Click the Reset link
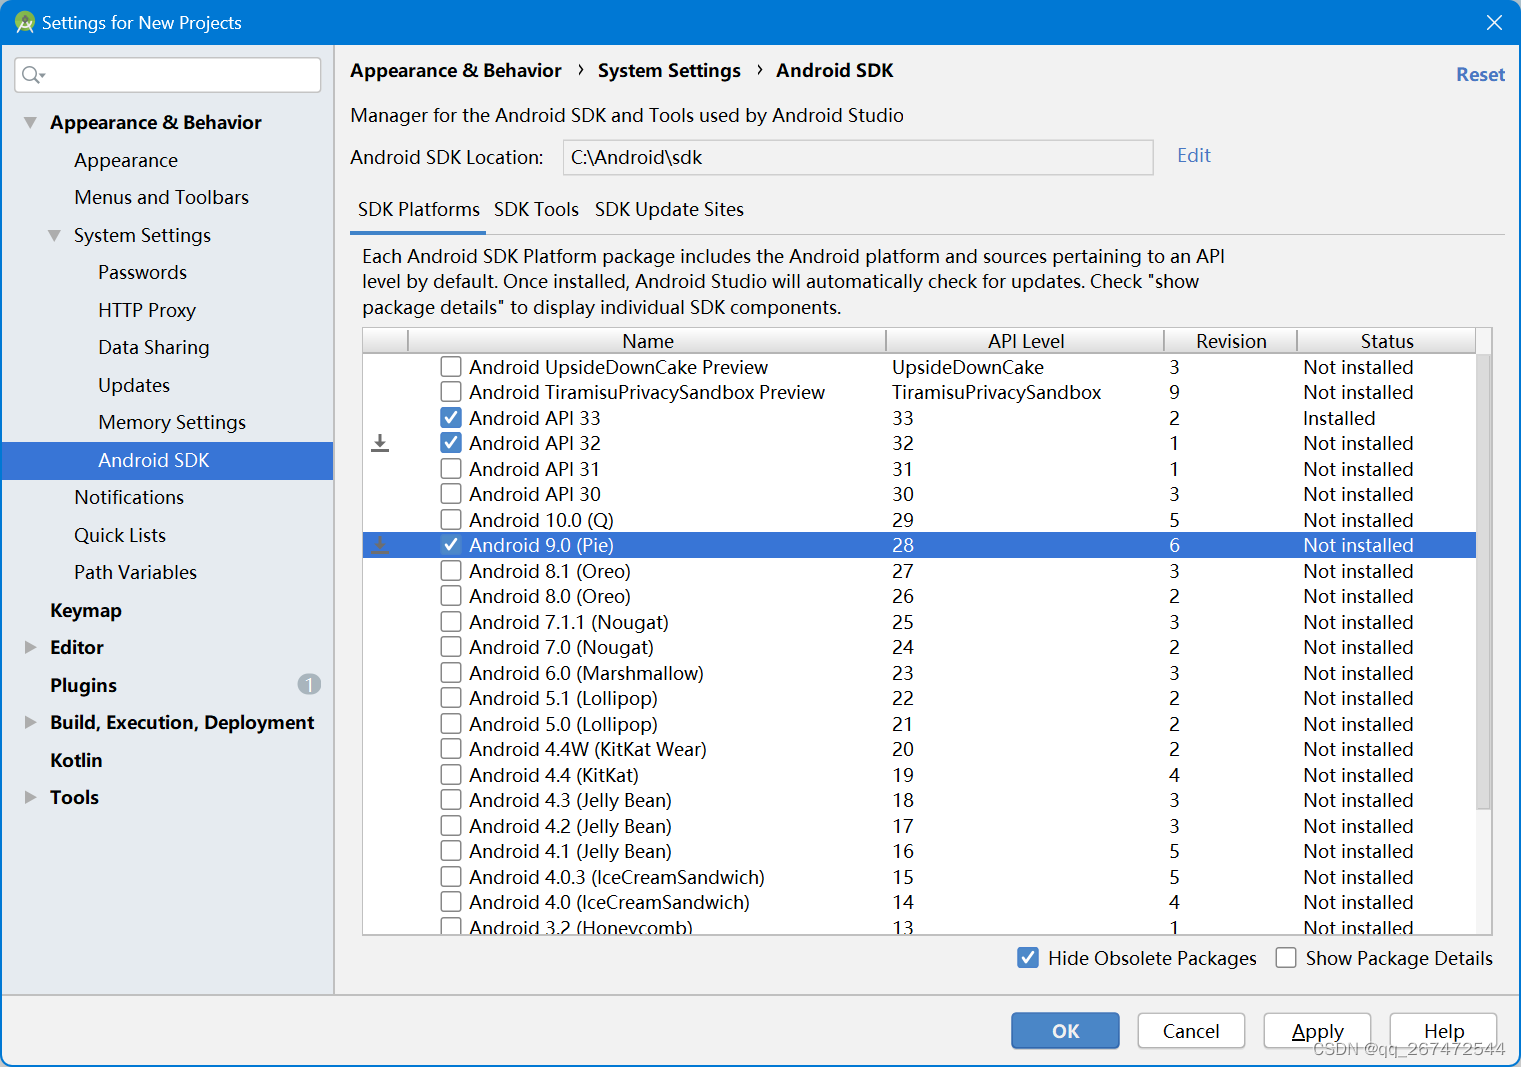This screenshot has height=1067, width=1521. tap(1480, 74)
